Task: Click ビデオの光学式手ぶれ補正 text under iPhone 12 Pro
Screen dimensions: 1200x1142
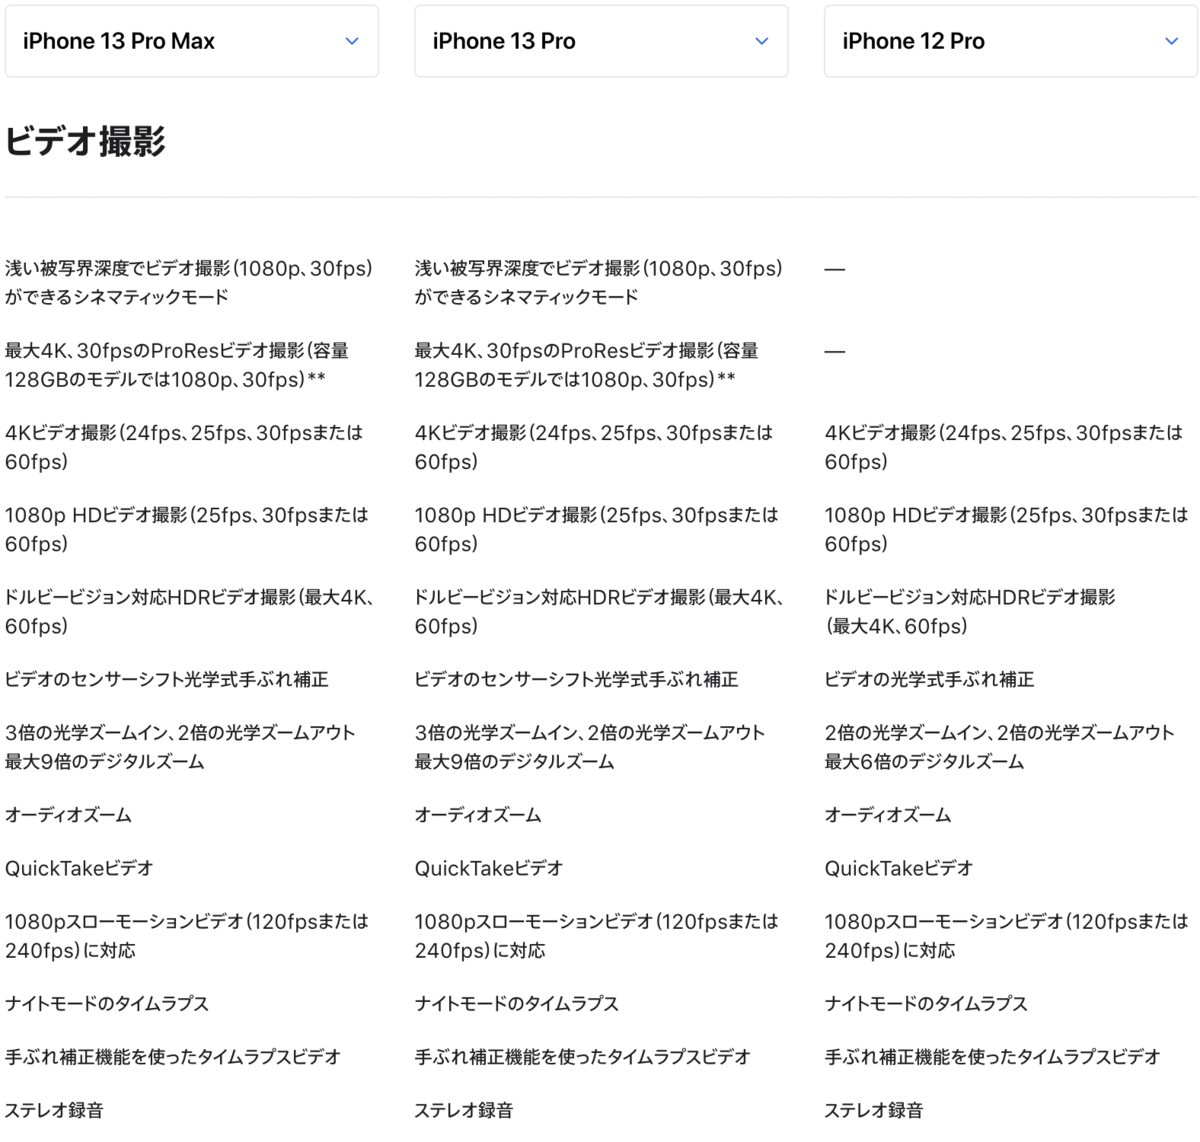Action: coord(930,679)
